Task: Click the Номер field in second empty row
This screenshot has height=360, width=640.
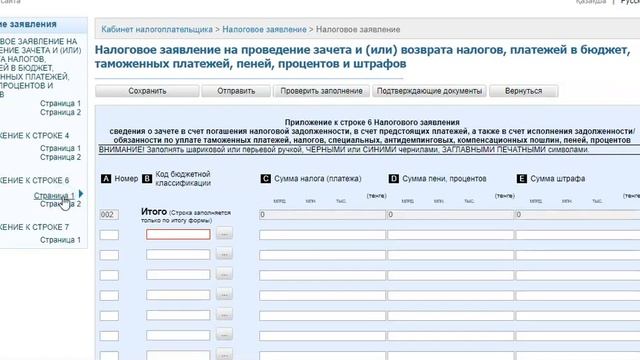Action: point(109,255)
